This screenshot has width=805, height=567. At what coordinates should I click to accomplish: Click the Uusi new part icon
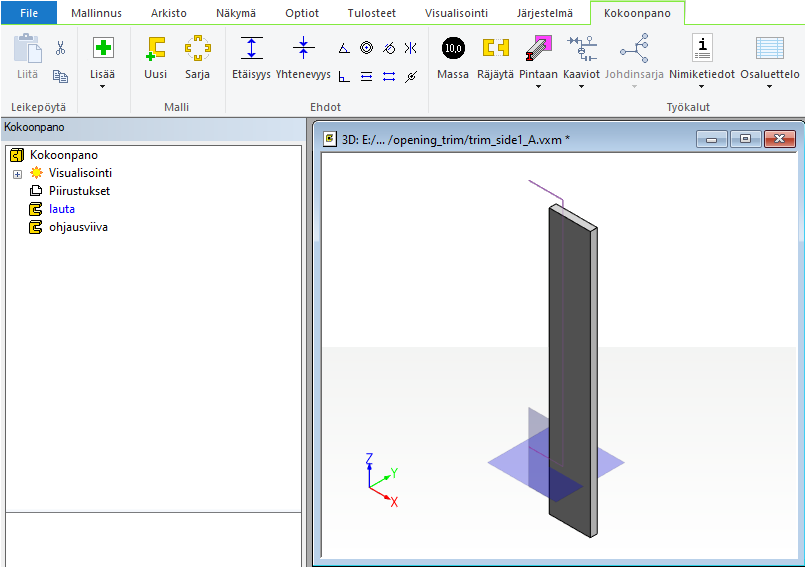(x=155, y=48)
